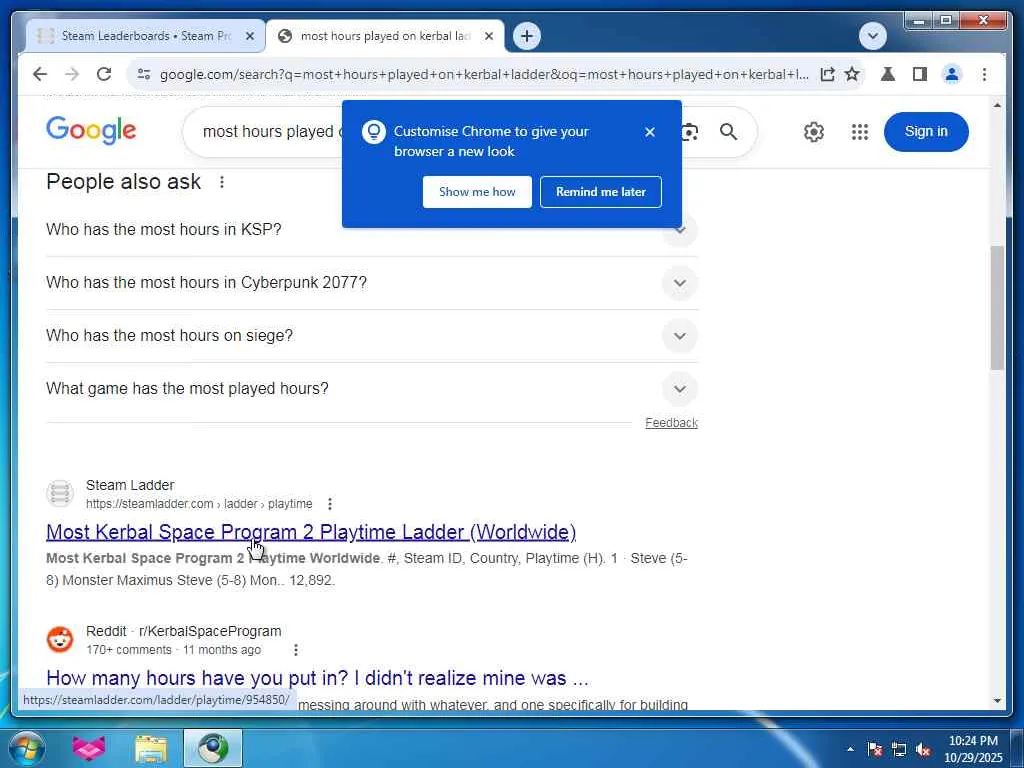
Task: Open Chrome Labs flask icon
Action: click(888, 74)
